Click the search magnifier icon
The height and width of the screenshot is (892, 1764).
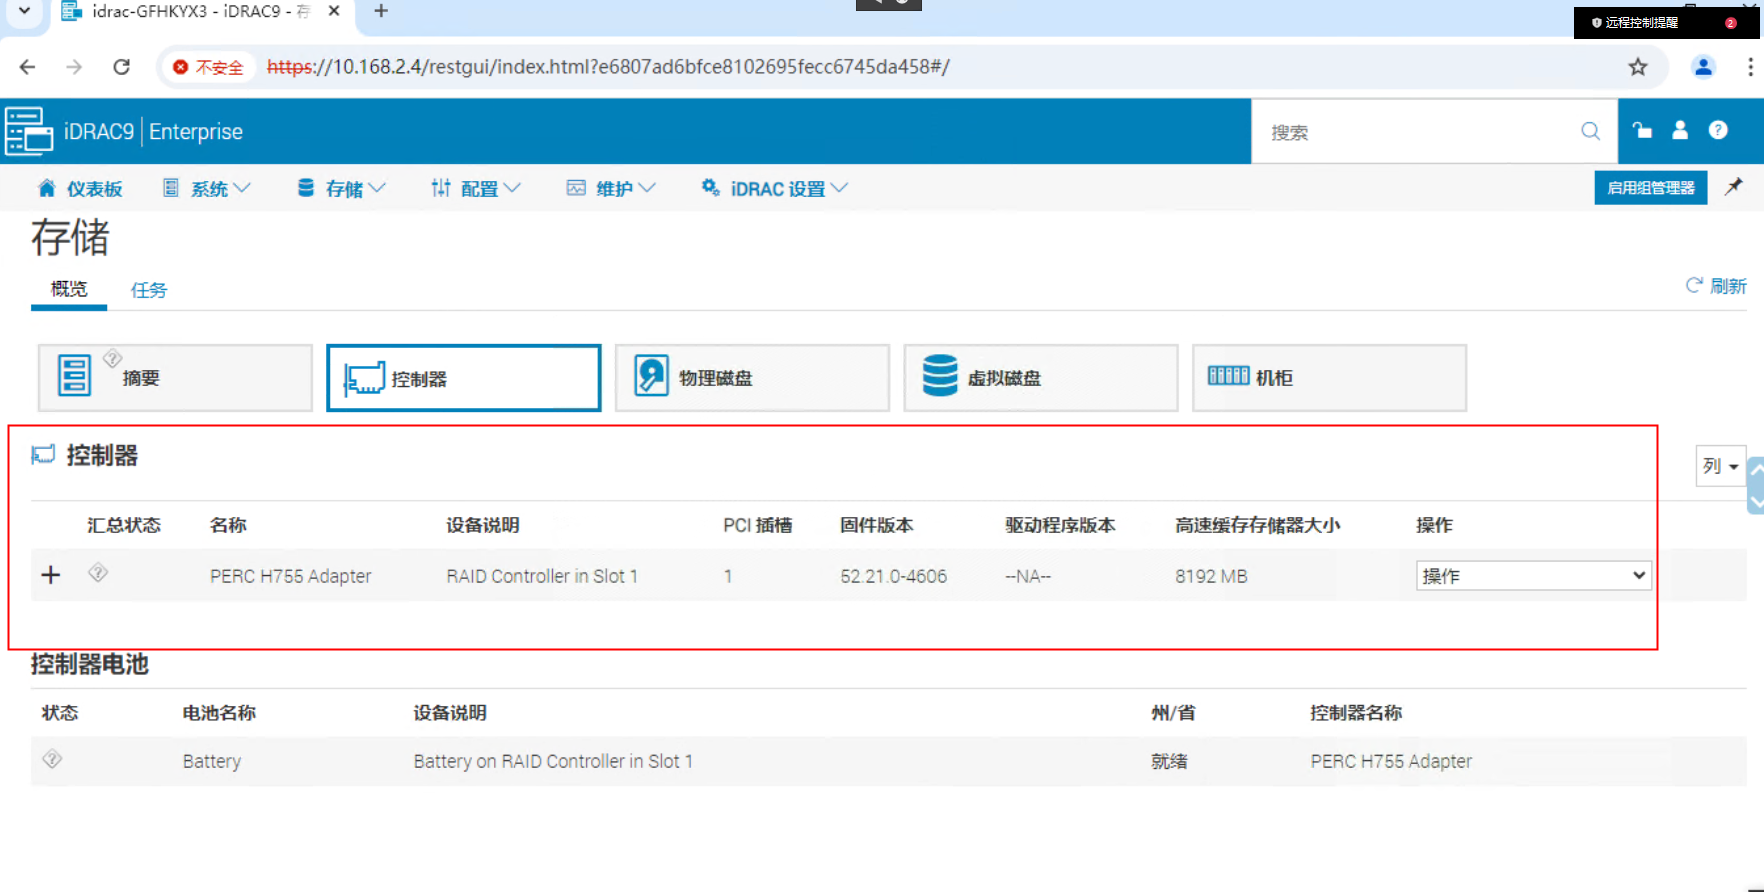1590,131
